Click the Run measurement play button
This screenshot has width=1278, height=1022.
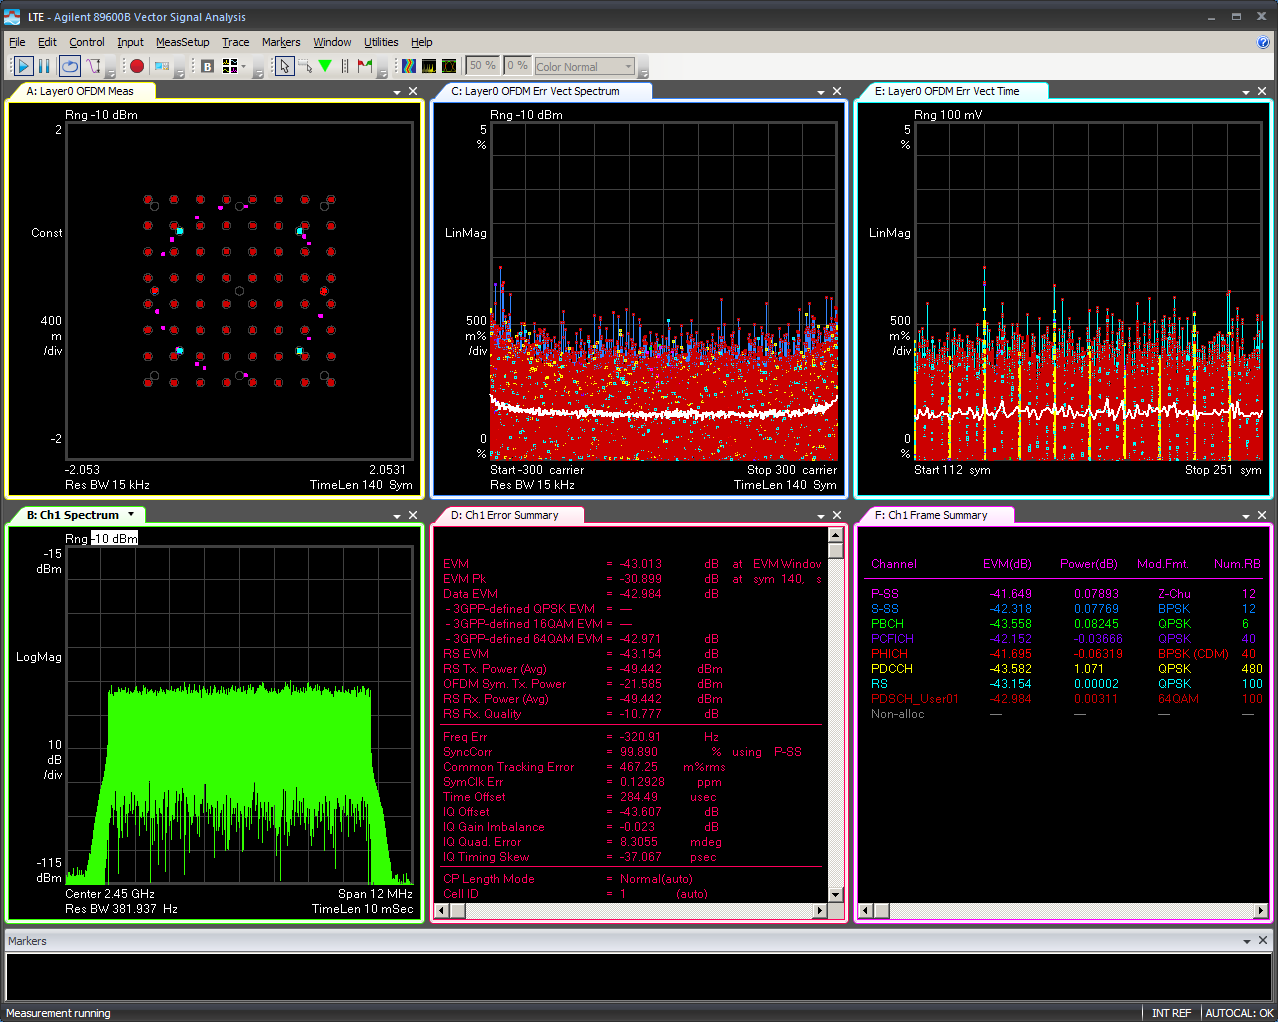point(23,66)
